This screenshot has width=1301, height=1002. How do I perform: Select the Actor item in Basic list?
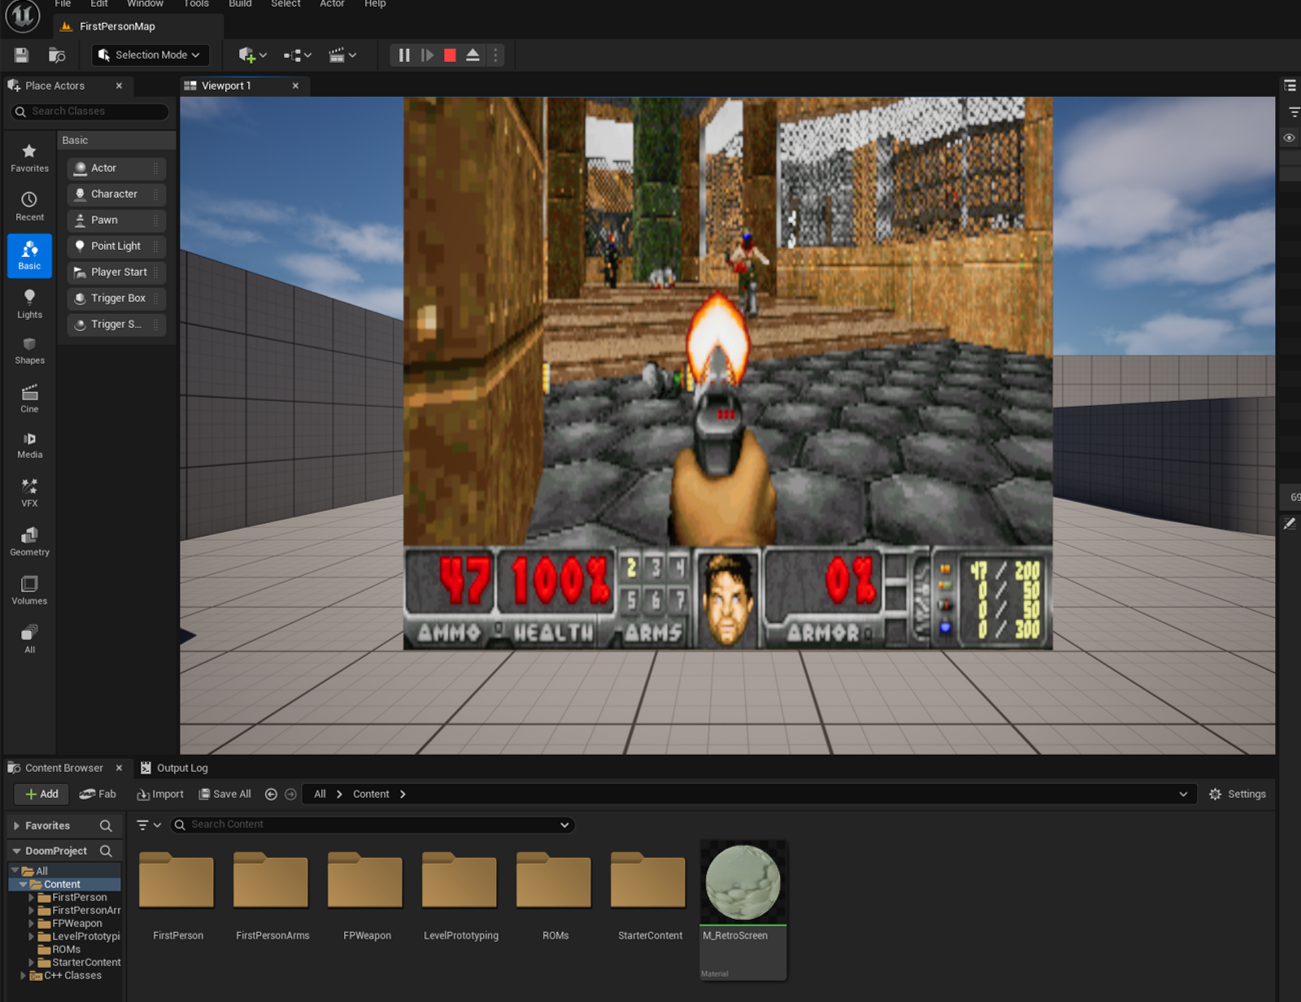tap(116, 168)
